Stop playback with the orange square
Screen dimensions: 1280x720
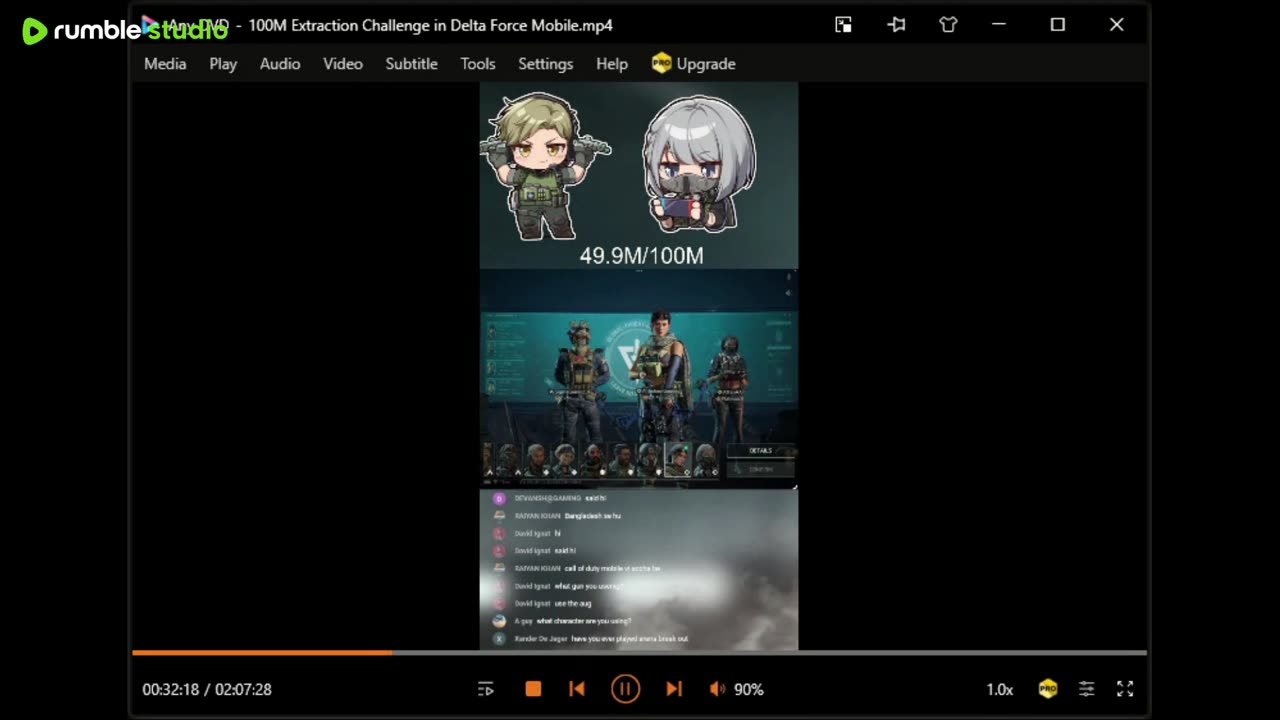tap(533, 689)
